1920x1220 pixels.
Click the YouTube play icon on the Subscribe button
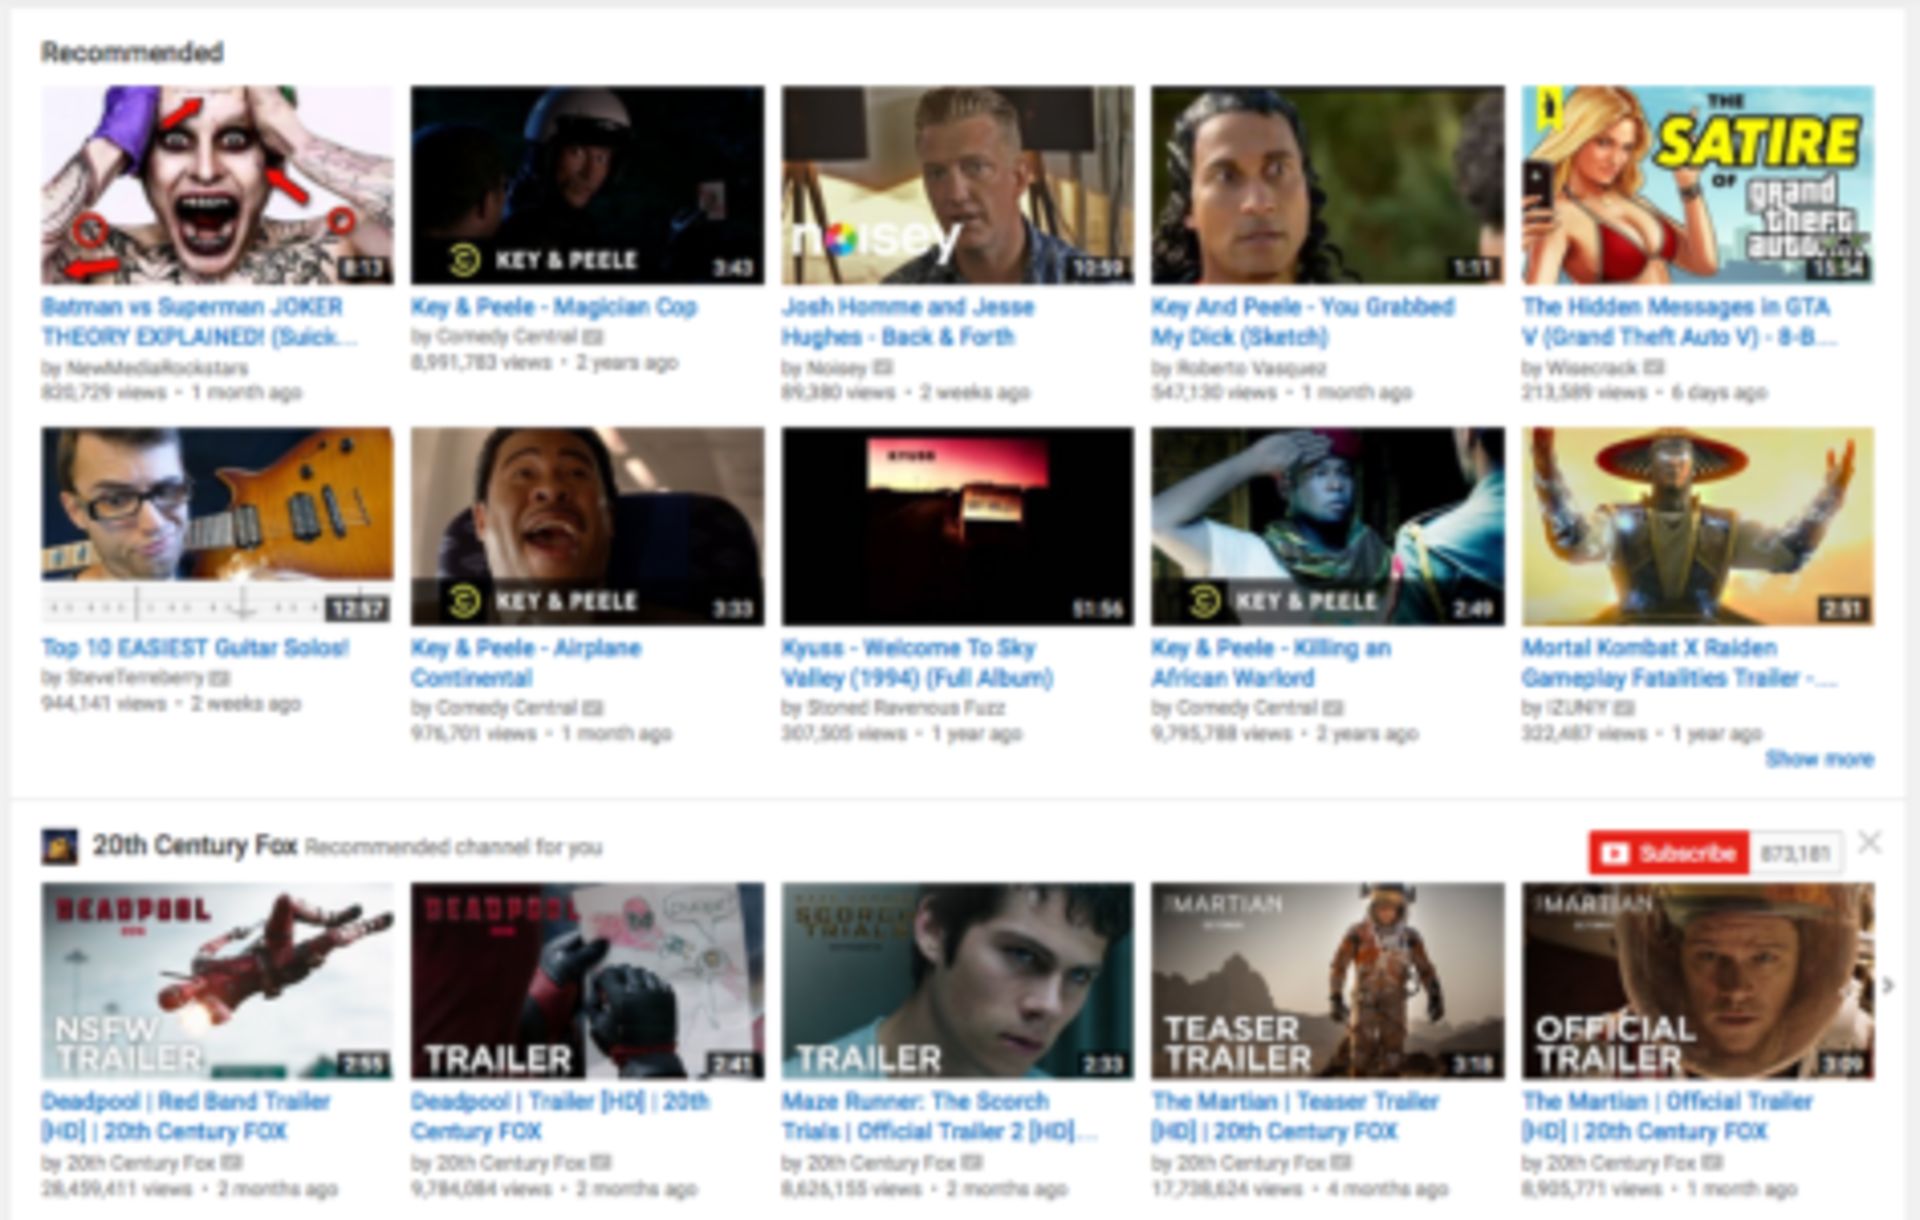1618,854
